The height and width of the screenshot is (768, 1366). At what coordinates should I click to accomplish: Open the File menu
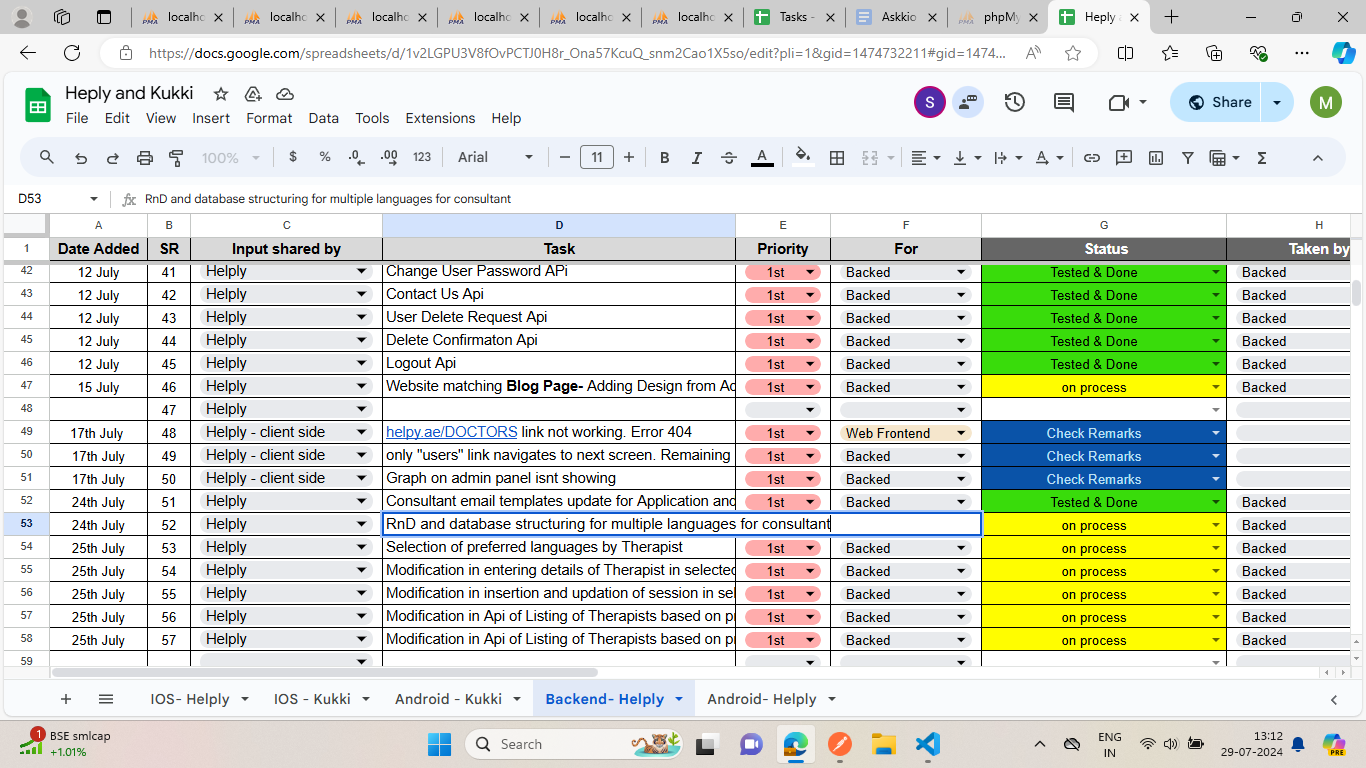pos(77,118)
